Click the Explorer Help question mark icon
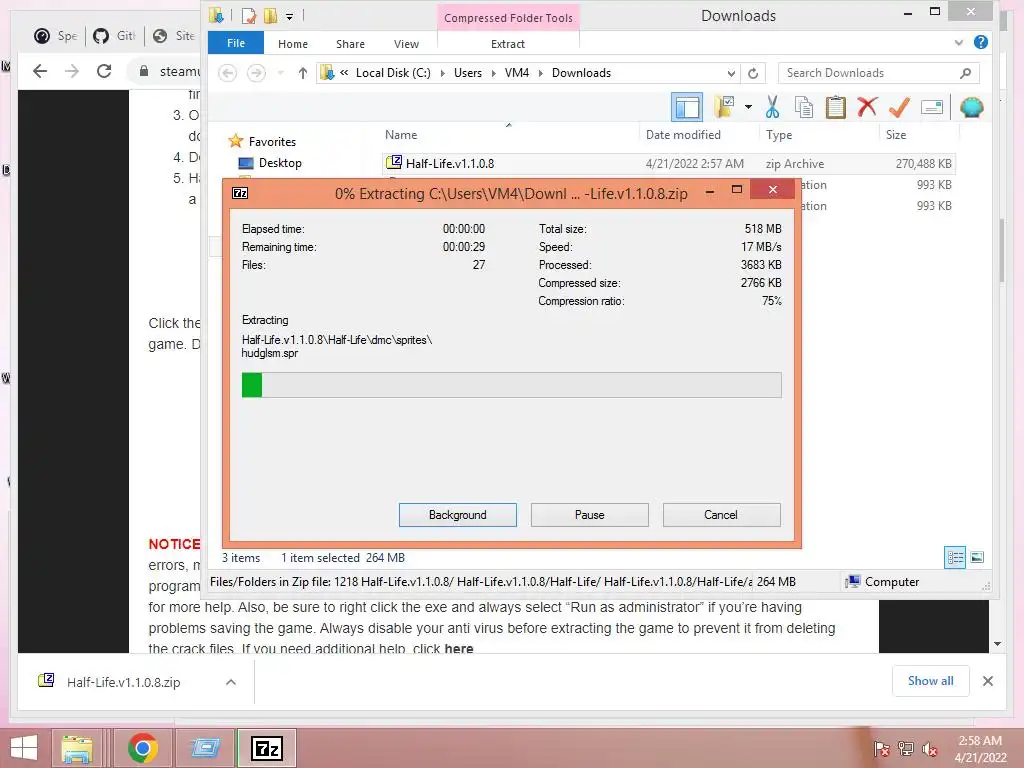This screenshot has height=768, width=1024. [x=980, y=42]
